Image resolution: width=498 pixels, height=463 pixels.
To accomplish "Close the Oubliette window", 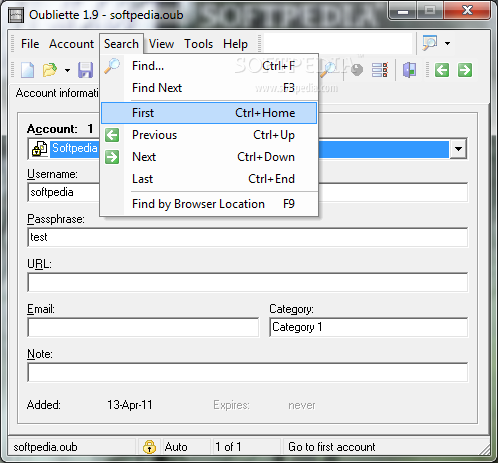I will click(467, 11).
